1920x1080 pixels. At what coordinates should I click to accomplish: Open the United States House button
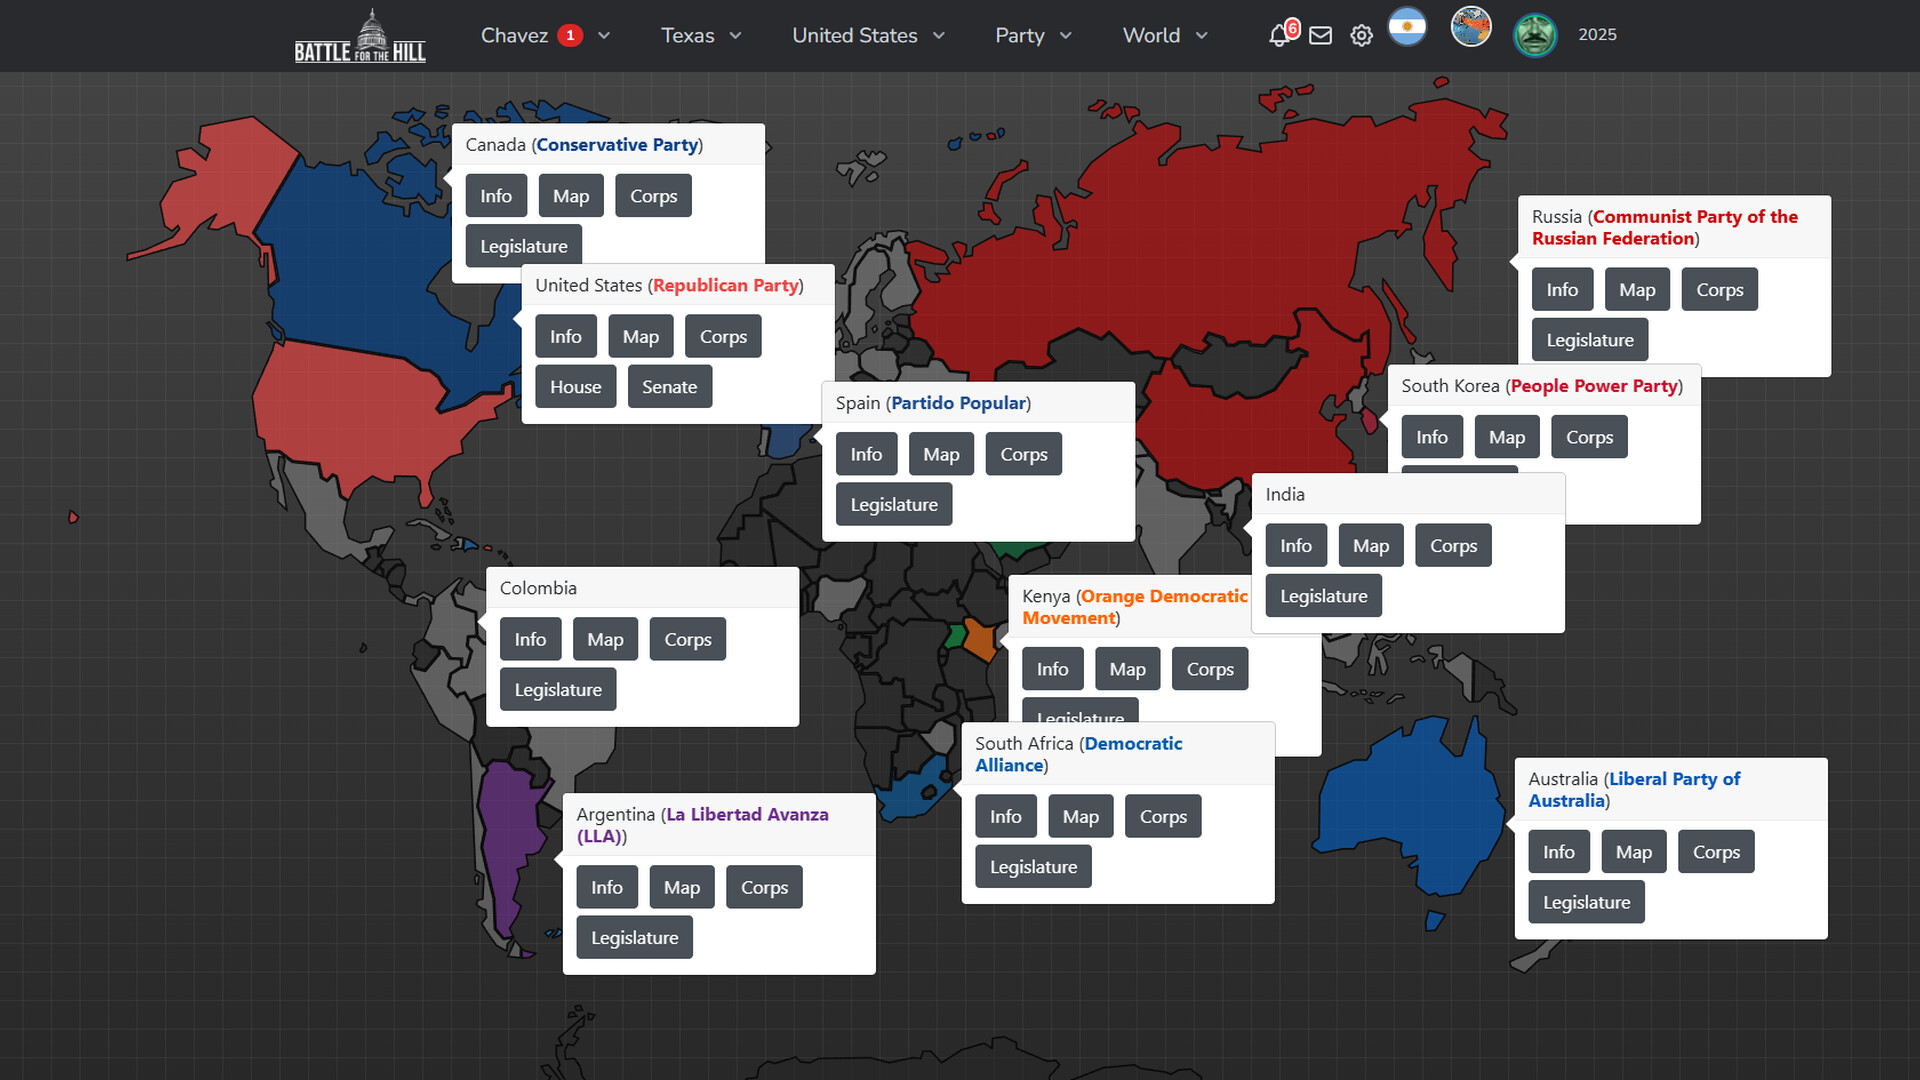point(576,387)
